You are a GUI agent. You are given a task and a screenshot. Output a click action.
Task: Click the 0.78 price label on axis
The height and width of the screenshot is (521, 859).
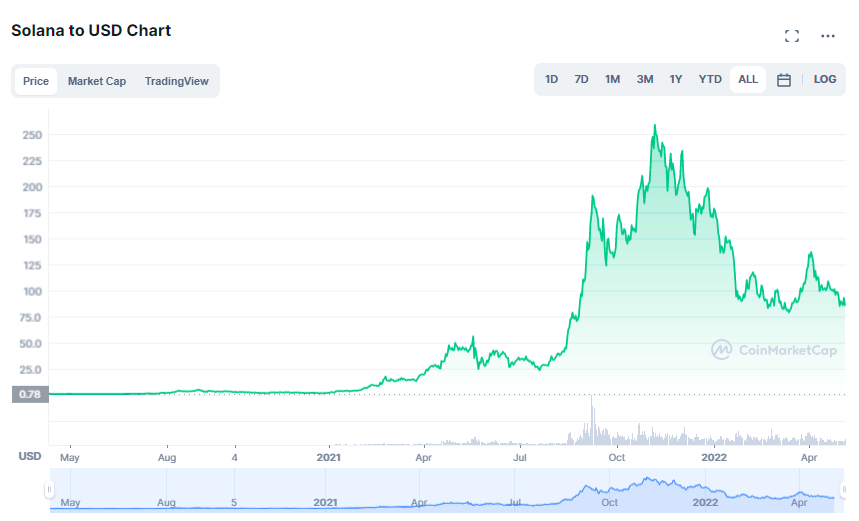pos(30,394)
